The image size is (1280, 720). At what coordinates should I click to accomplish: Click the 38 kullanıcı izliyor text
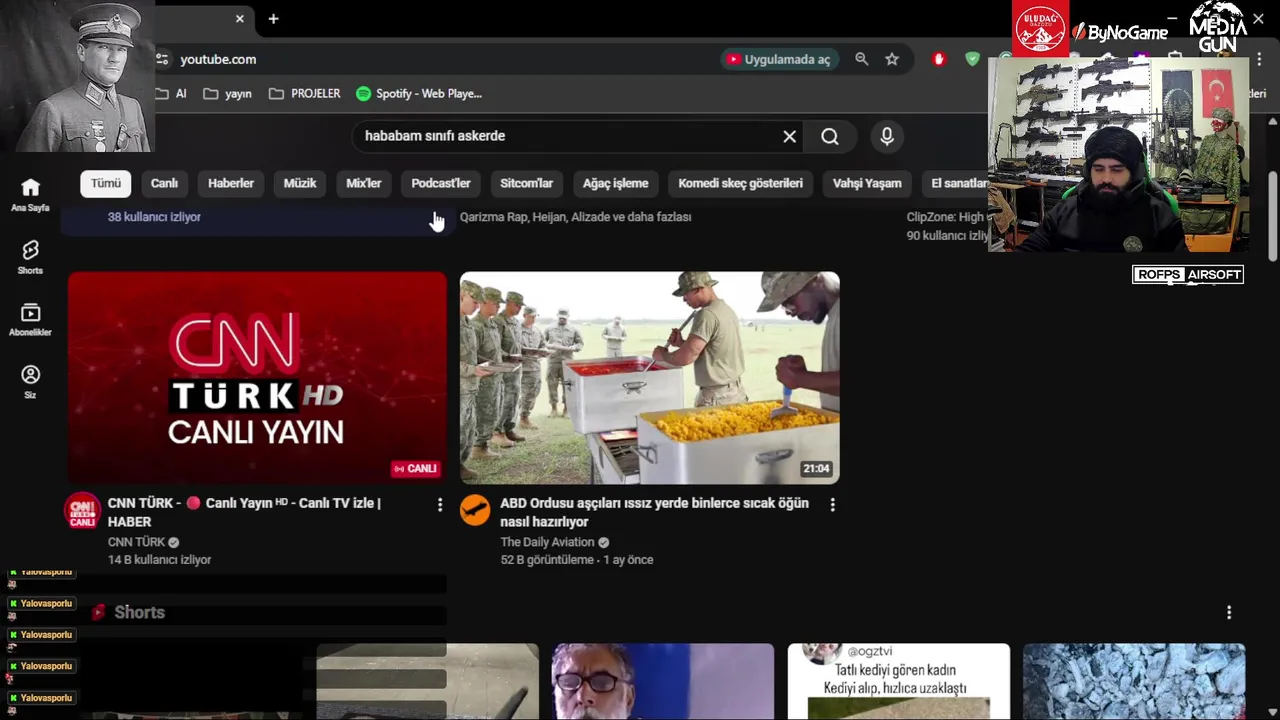tap(154, 217)
